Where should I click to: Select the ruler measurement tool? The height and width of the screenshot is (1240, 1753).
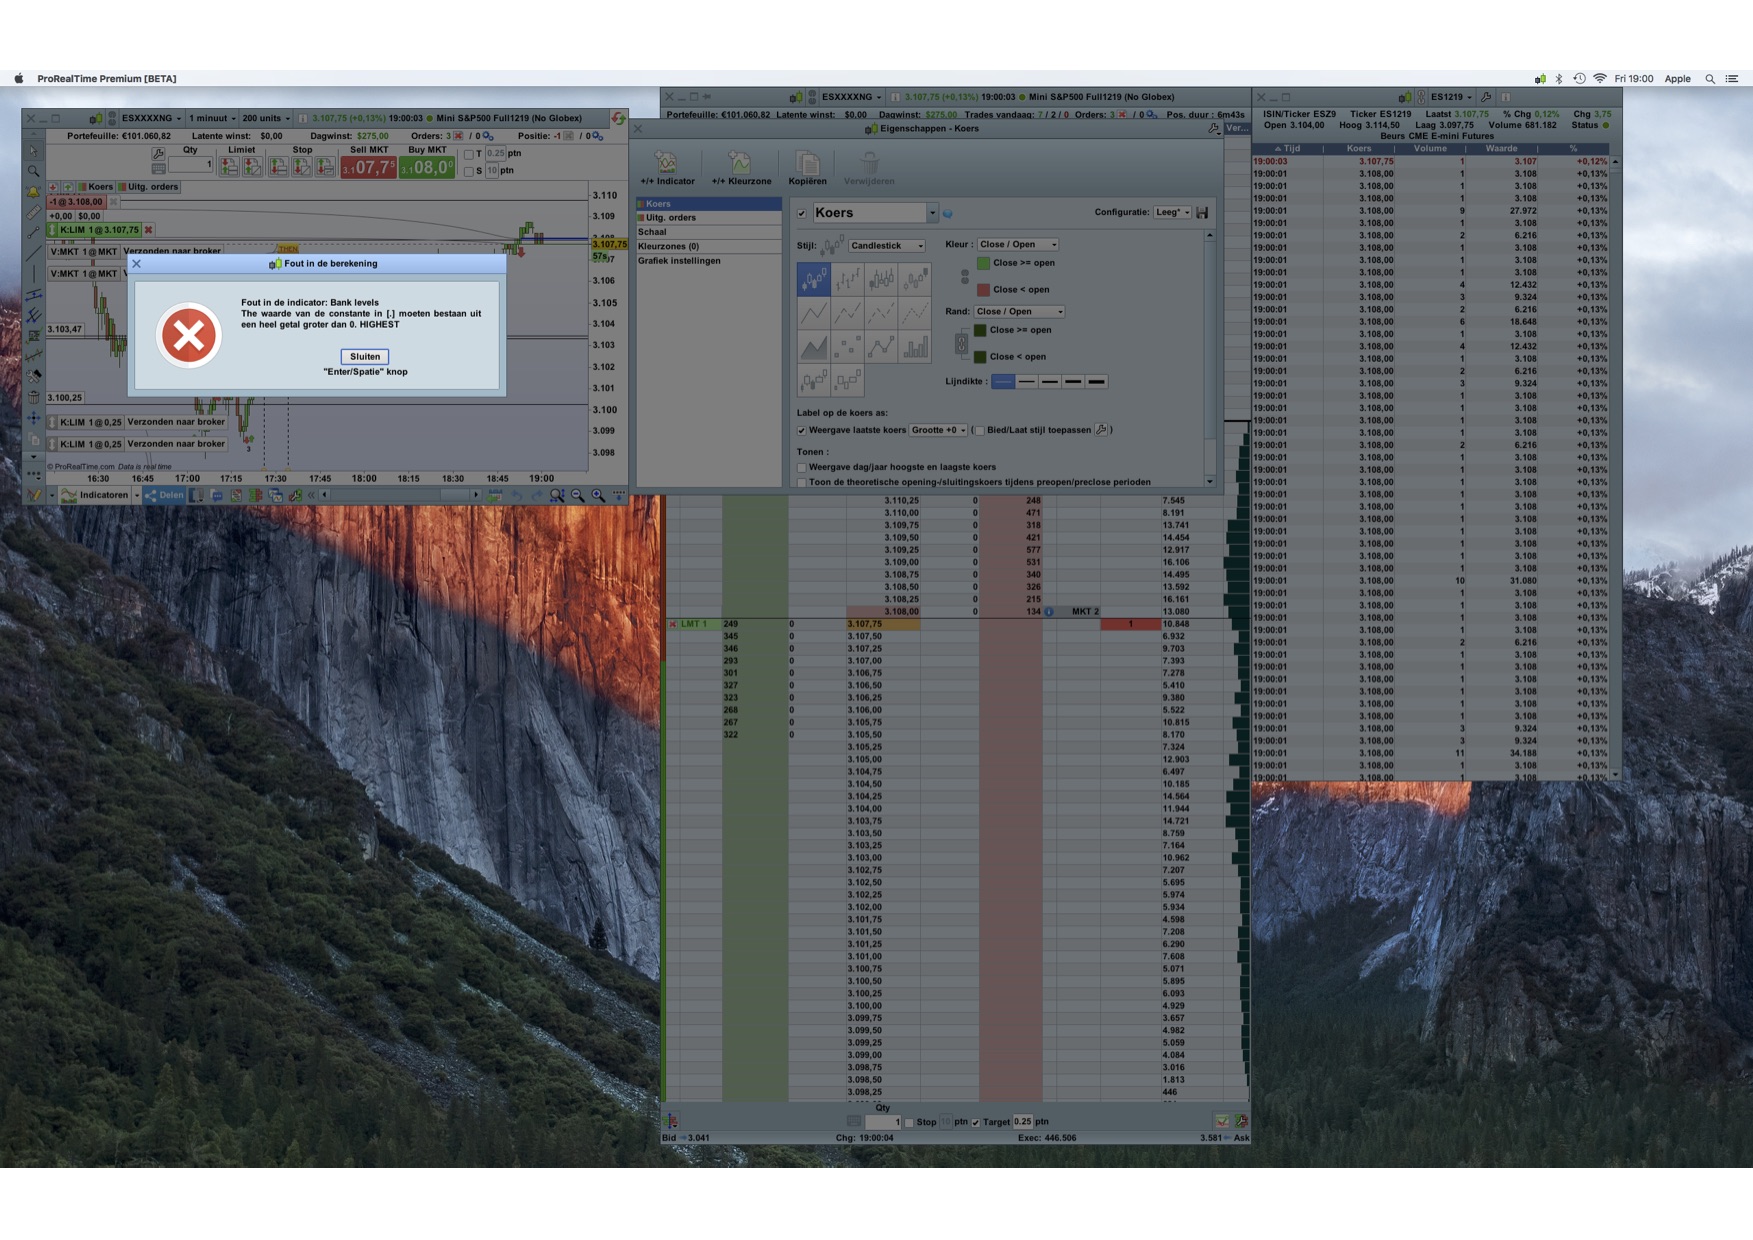click(x=34, y=212)
